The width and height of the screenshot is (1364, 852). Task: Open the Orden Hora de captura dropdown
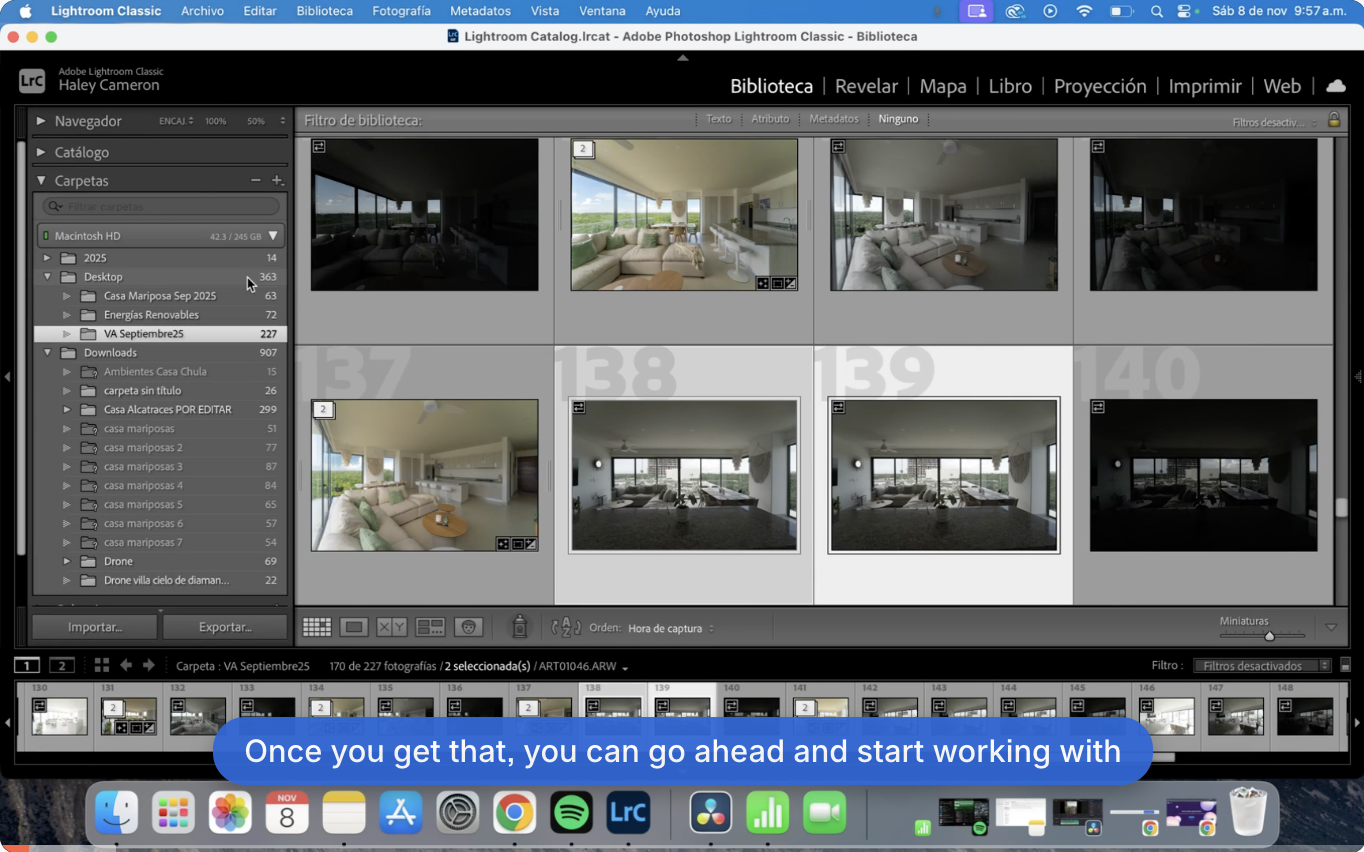(x=670, y=629)
